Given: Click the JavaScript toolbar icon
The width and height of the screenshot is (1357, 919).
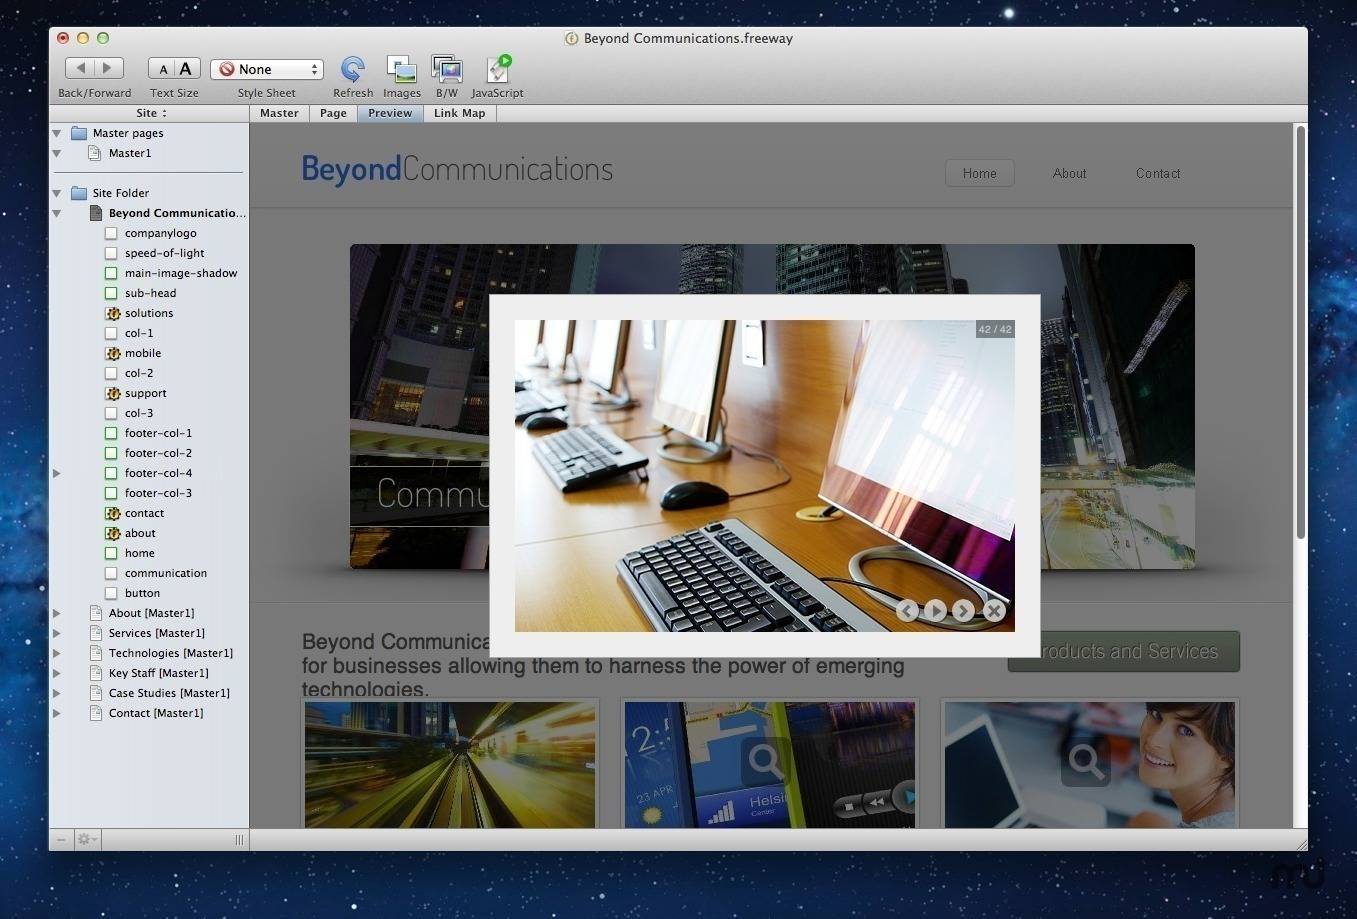Looking at the screenshot, I should 498,69.
